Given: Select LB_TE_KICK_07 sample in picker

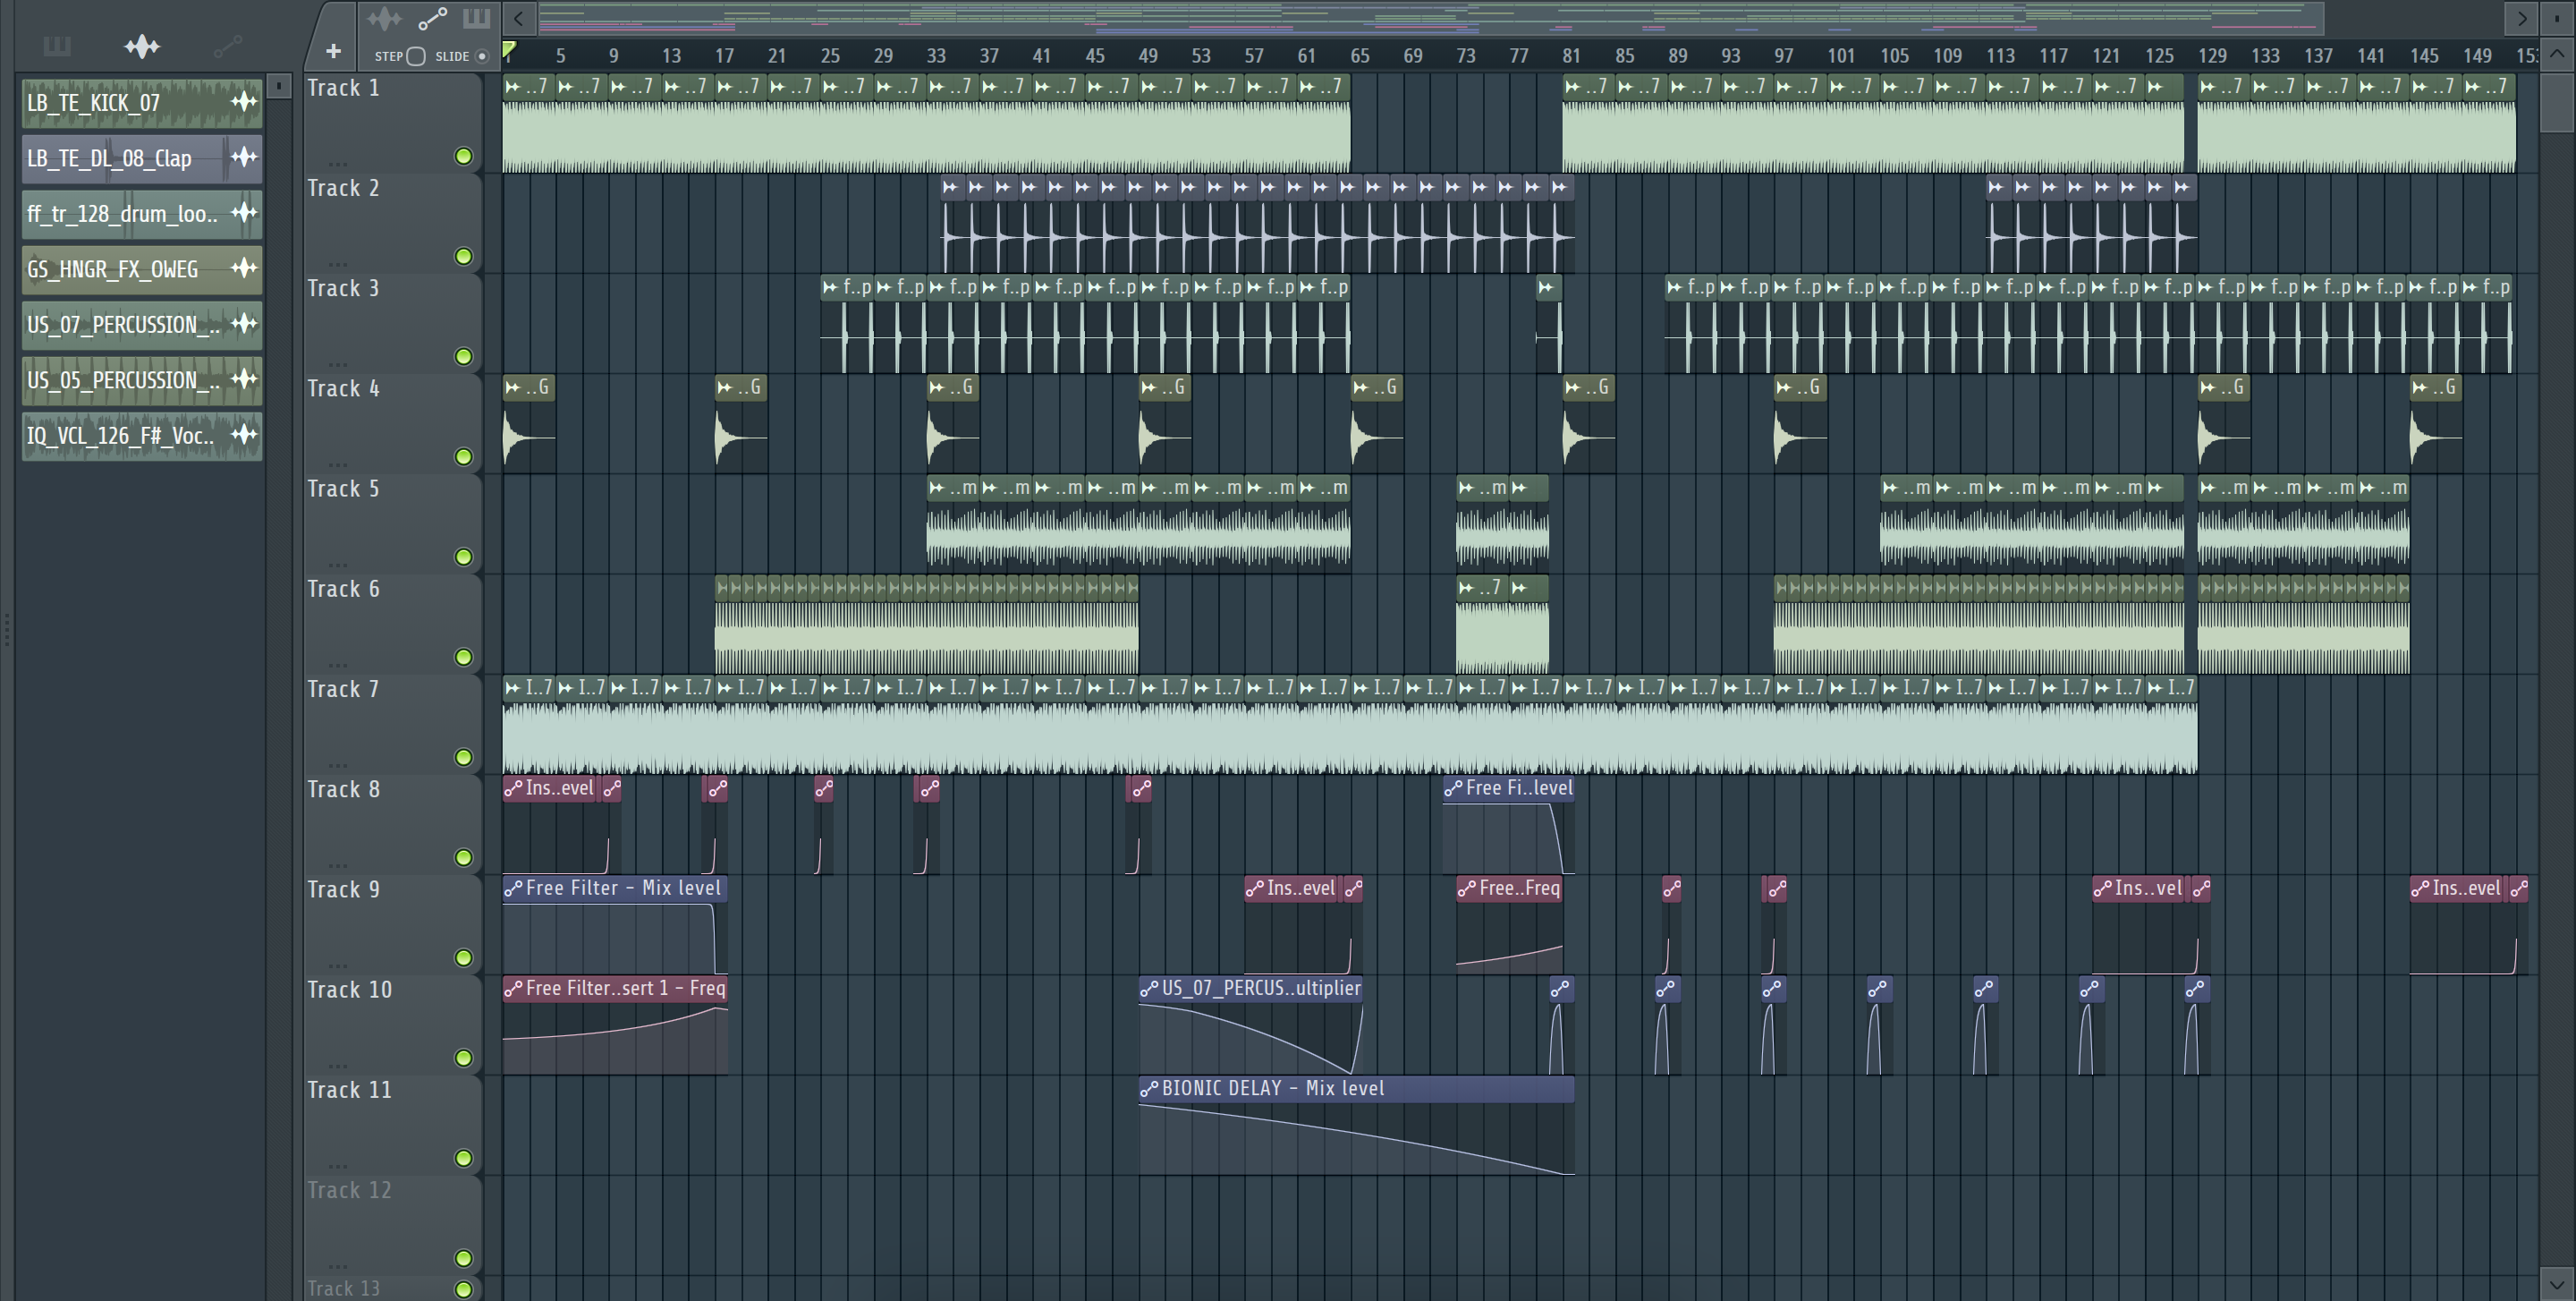Looking at the screenshot, I should click(x=142, y=103).
